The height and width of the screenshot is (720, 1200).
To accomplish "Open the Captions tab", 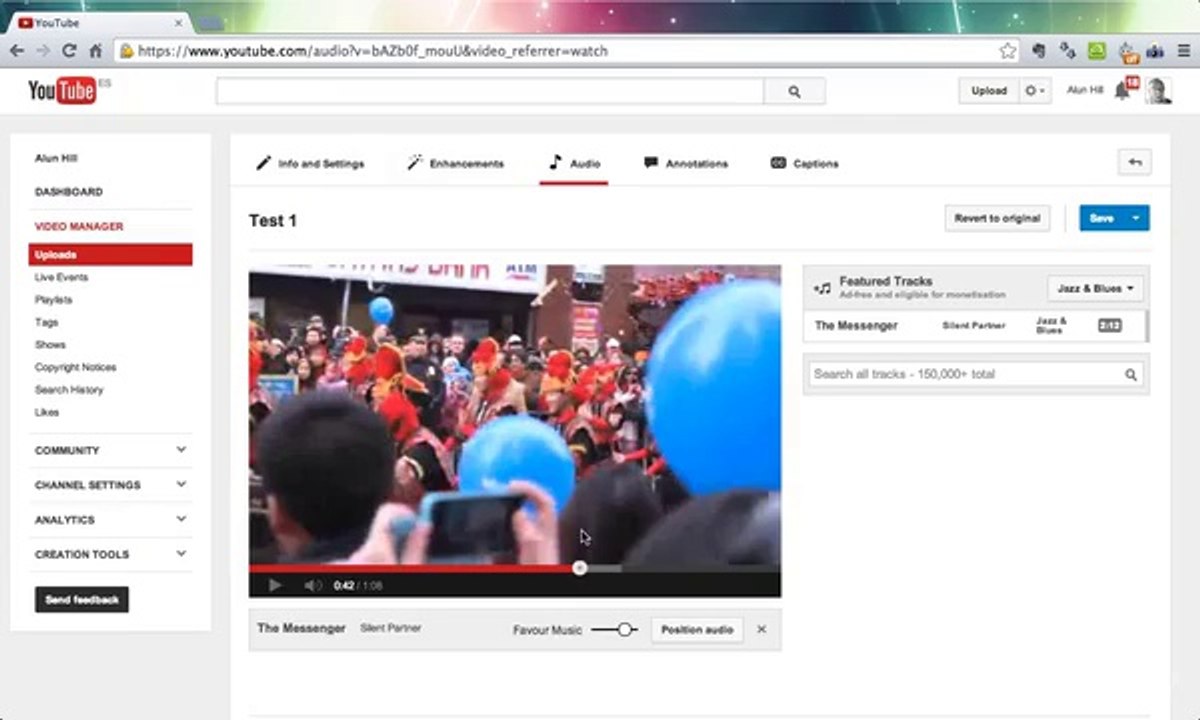I will (x=805, y=163).
